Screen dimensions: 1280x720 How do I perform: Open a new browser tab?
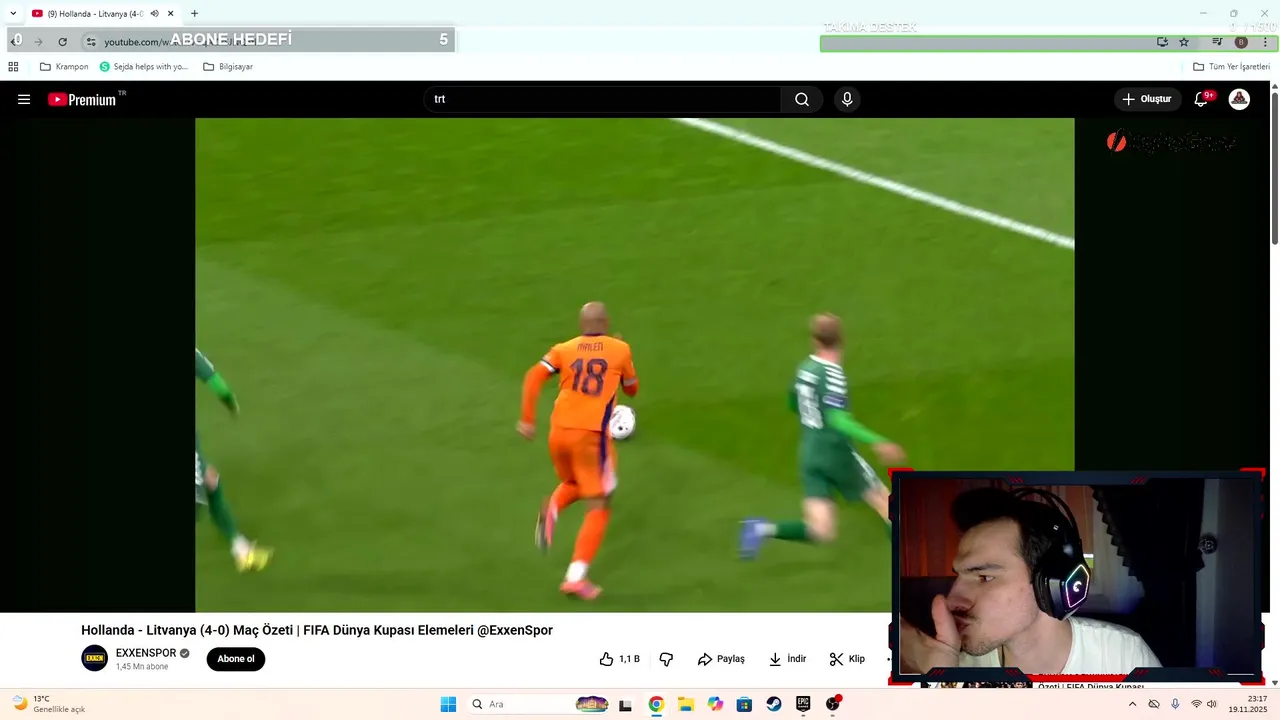(194, 14)
